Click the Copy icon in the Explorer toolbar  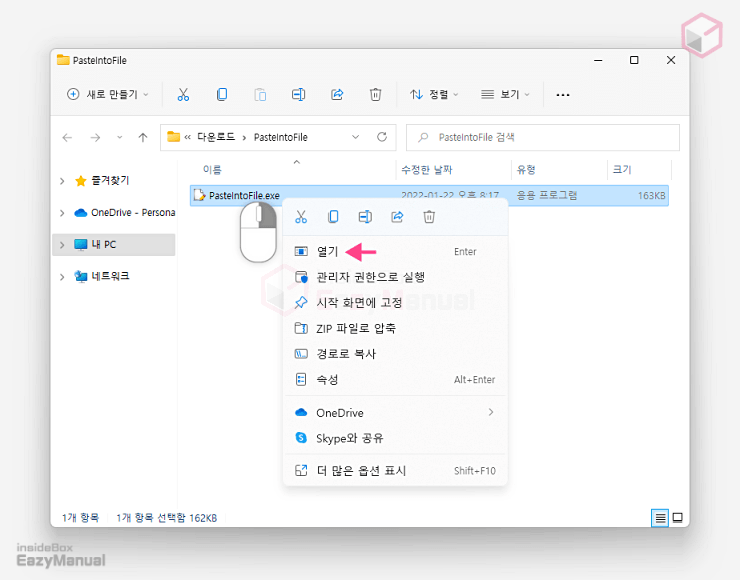(222, 94)
